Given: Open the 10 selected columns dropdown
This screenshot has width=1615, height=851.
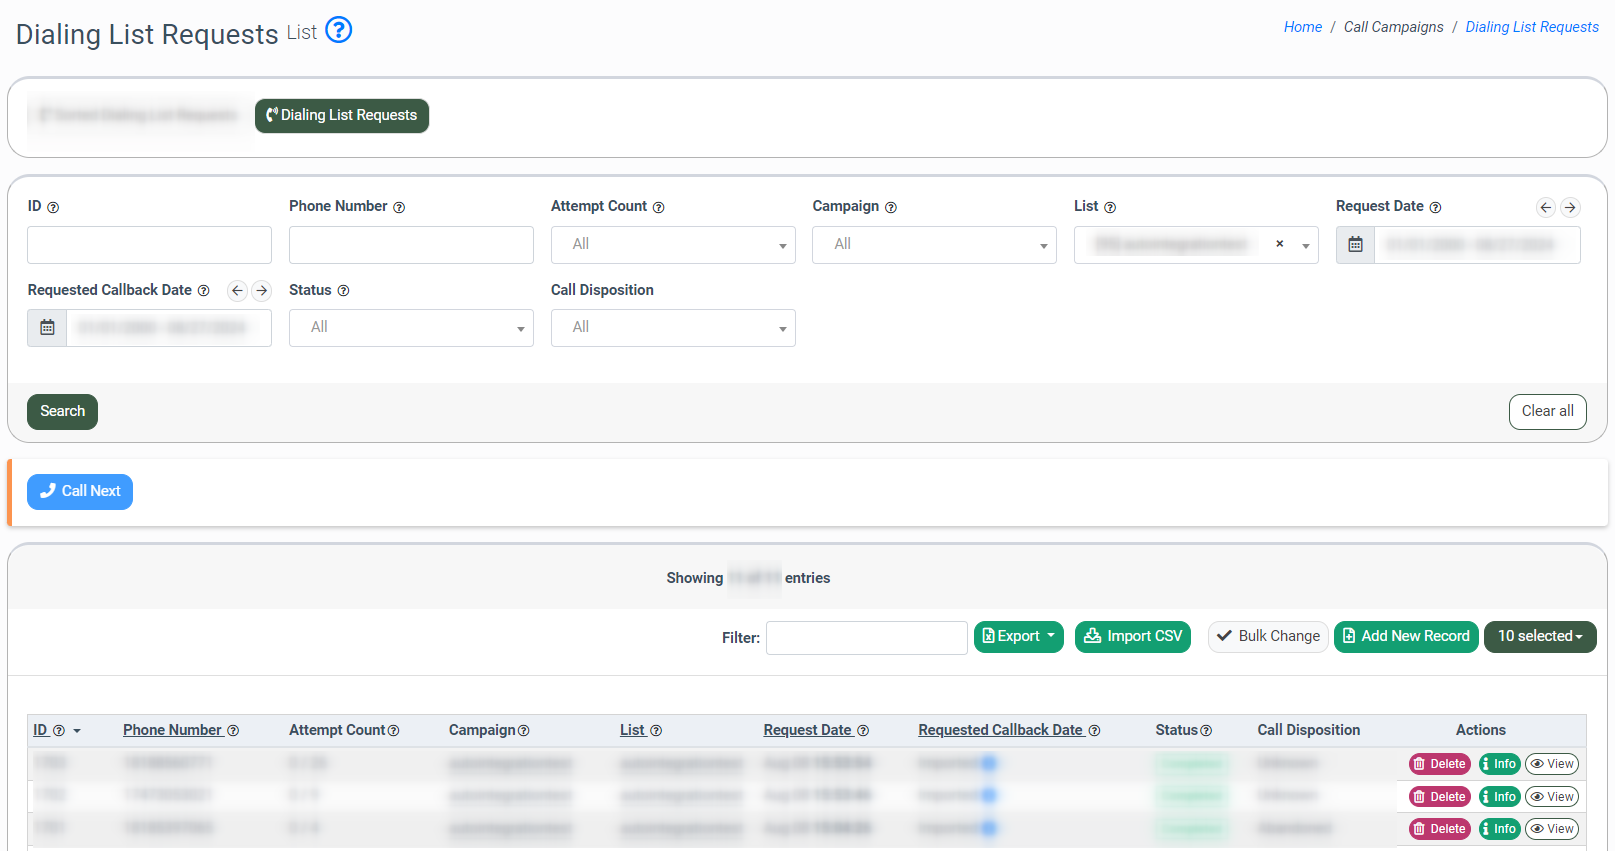Looking at the screenshot, I should (1539, 637).
